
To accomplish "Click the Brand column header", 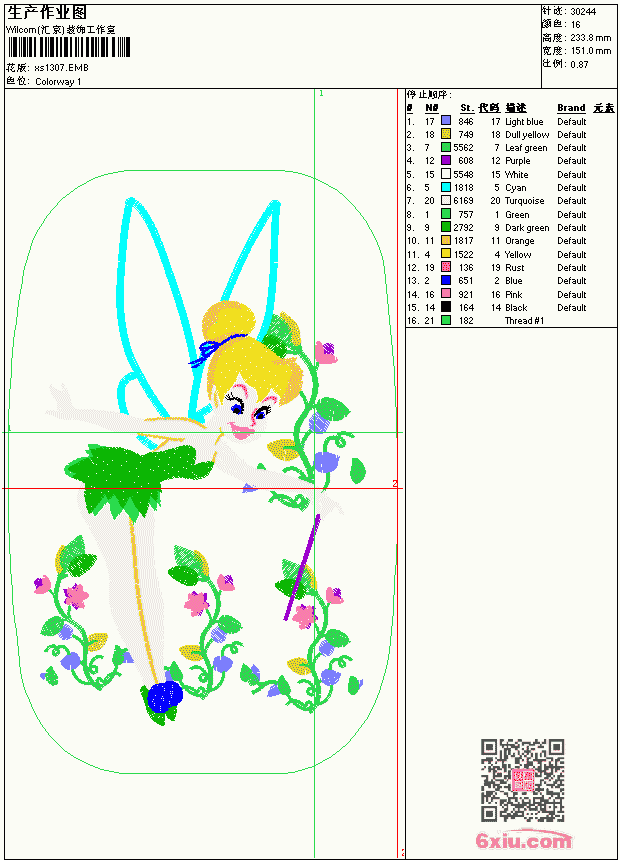I will (x=571, y=108).
